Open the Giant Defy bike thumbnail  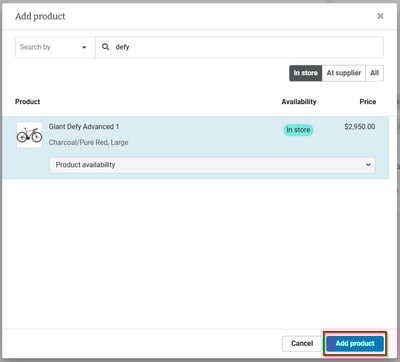click(29, 135)
